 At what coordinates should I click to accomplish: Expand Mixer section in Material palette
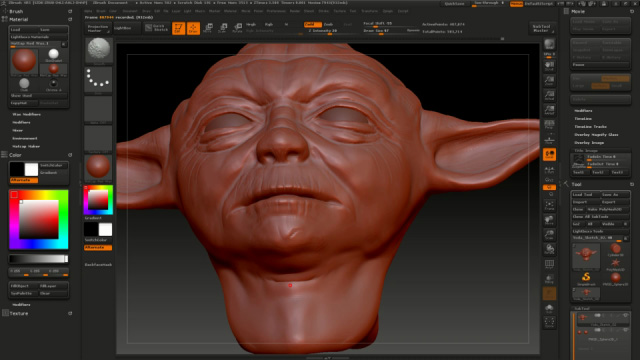(x=18, y=130)
